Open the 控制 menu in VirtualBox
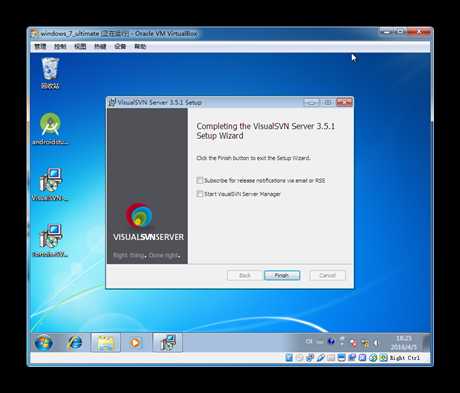Image resolution: width=460 pixels, height=393 pixels. 60,46
